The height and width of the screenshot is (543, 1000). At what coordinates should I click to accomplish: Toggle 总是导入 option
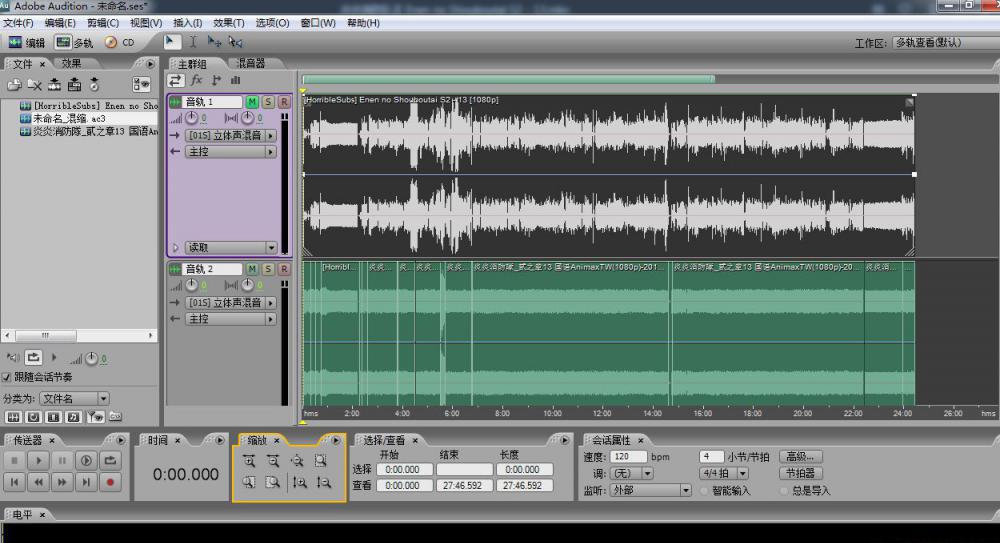(784, 491)
